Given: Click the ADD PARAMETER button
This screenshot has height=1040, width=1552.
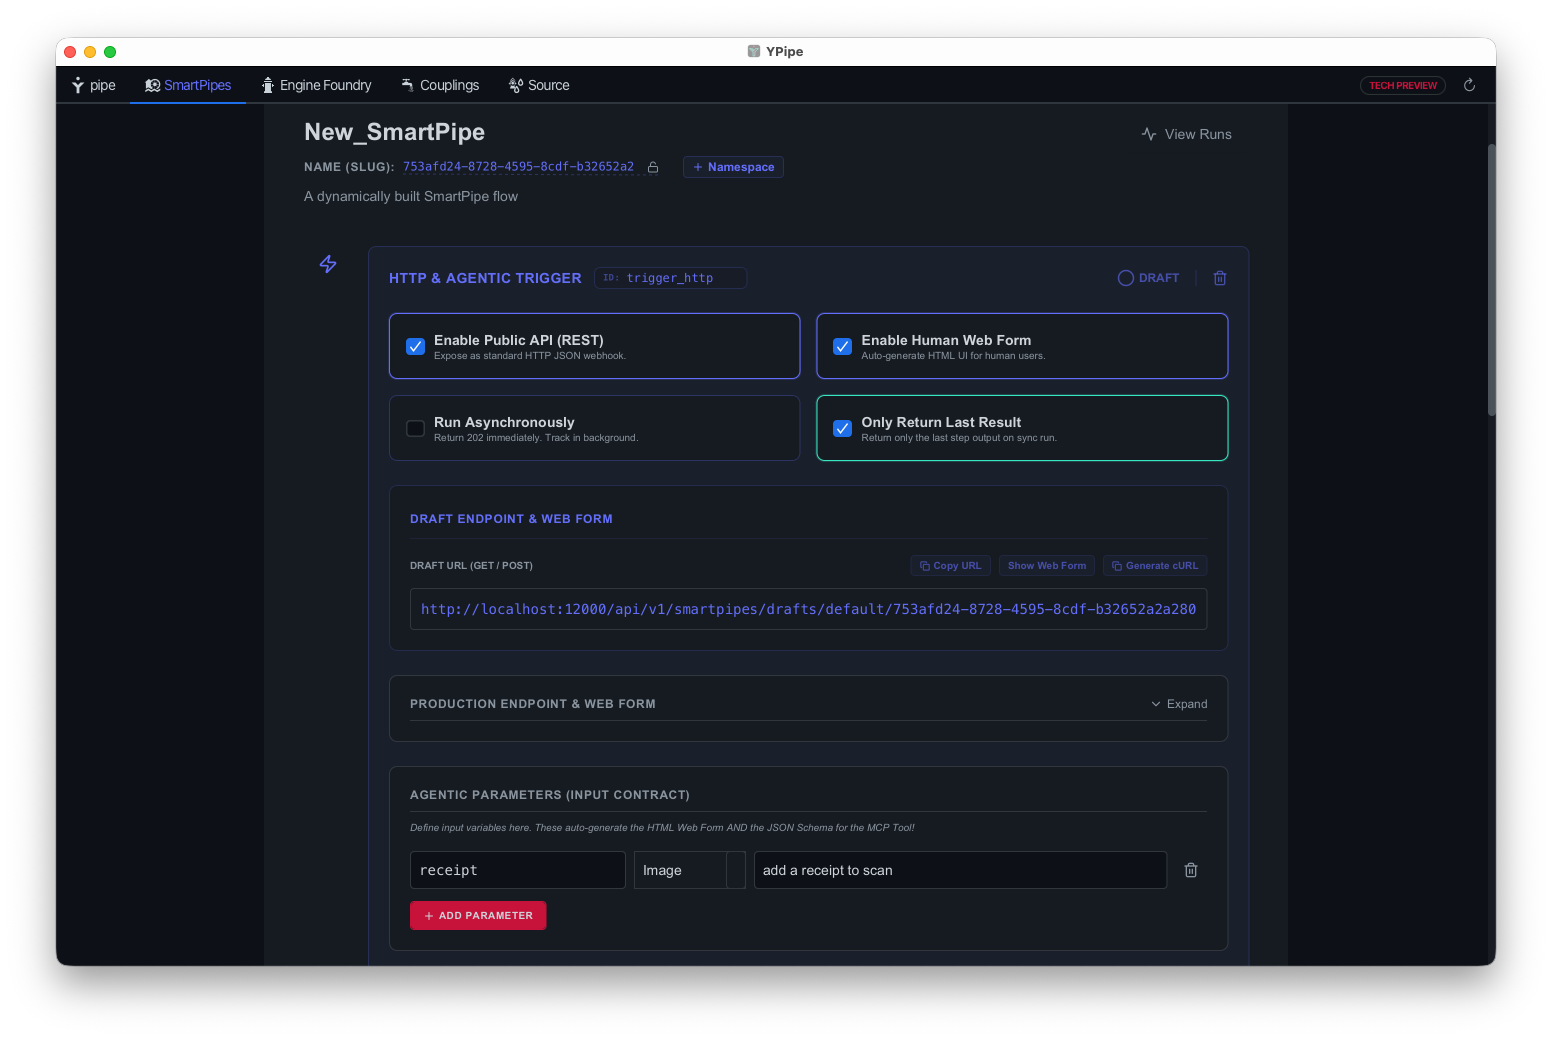Looking at the screenshot, I should click(478, 916).
